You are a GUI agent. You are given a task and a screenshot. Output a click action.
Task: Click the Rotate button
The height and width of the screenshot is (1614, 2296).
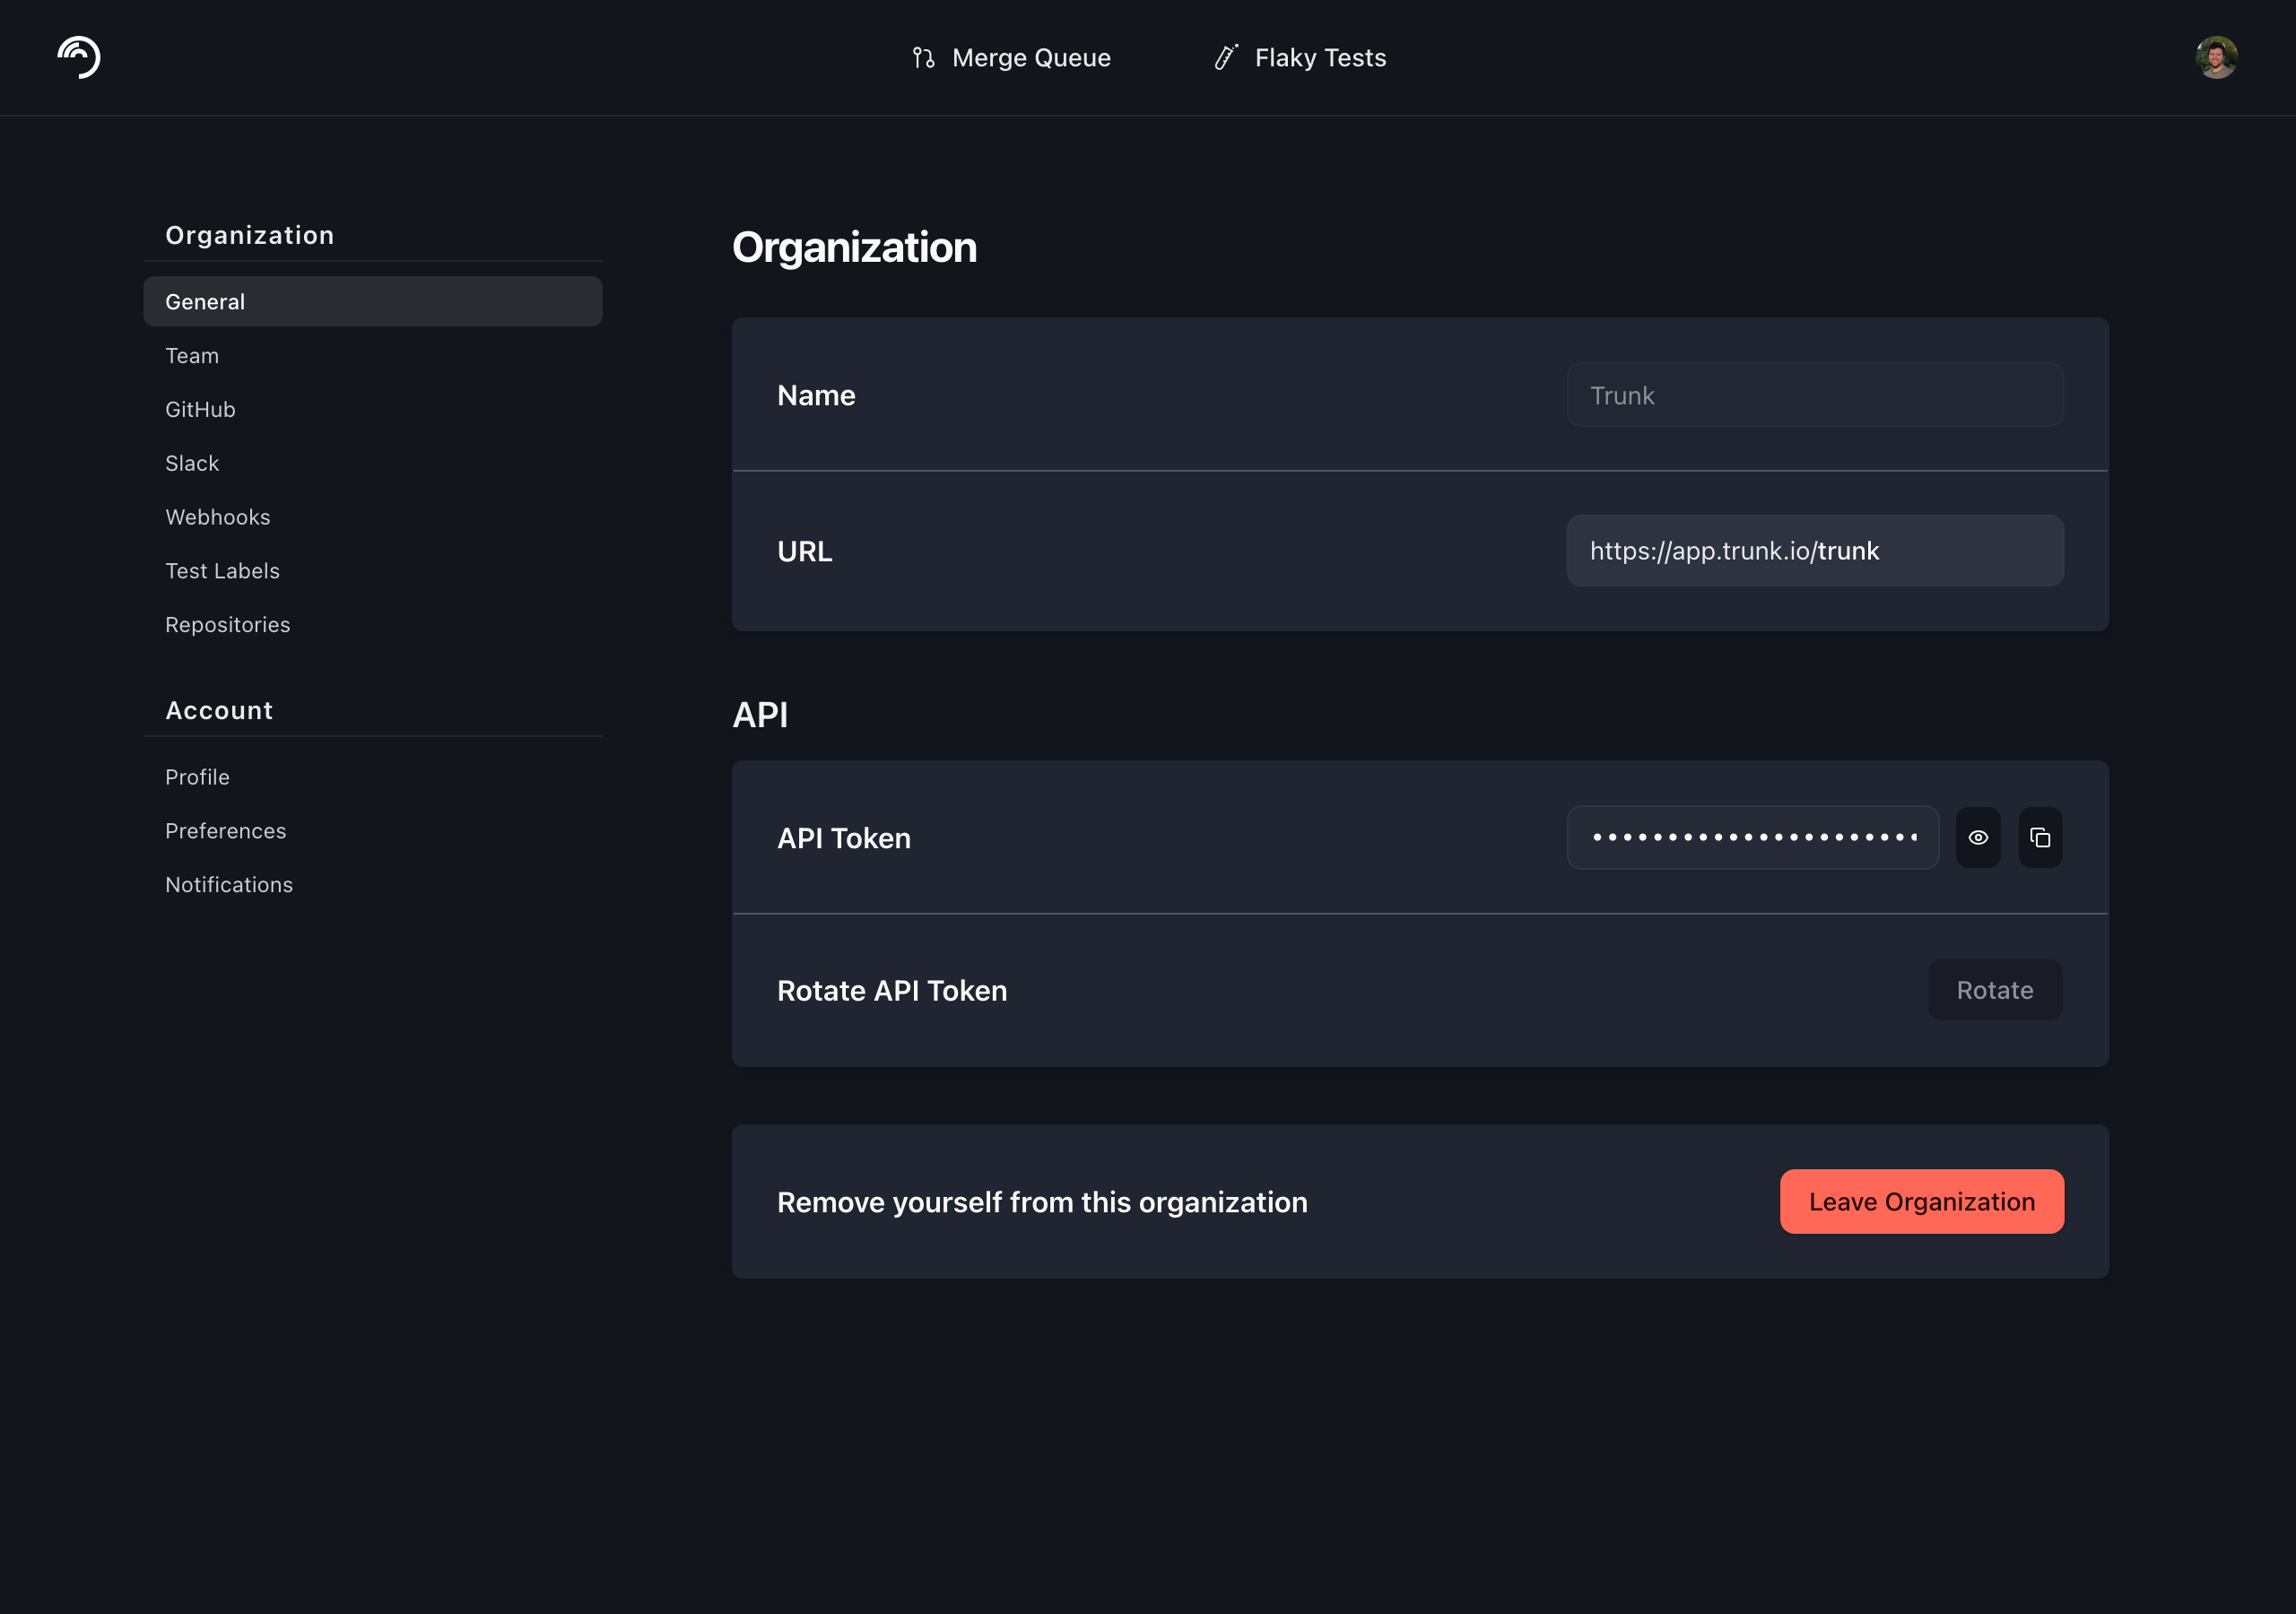1995,990
